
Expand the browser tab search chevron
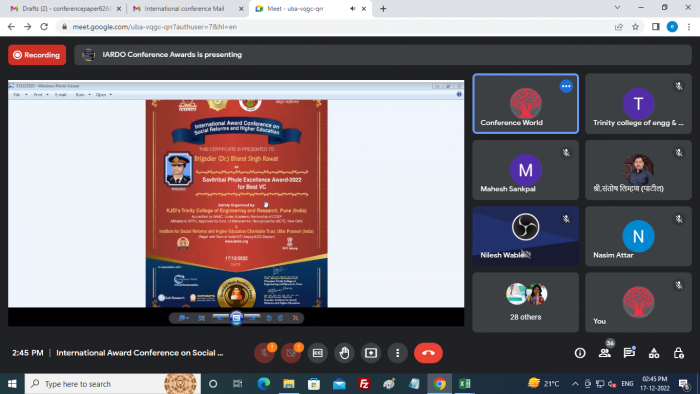pyautogui.click(x=617, y=8)
